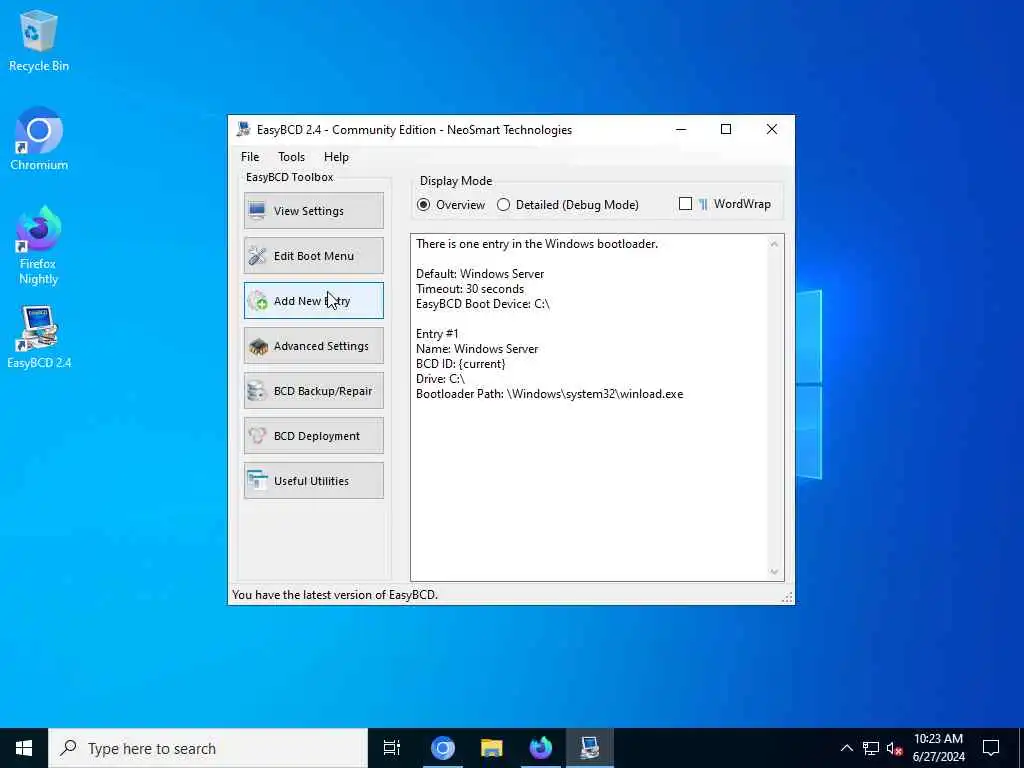Select the Overview display mode

coord(451,204)
